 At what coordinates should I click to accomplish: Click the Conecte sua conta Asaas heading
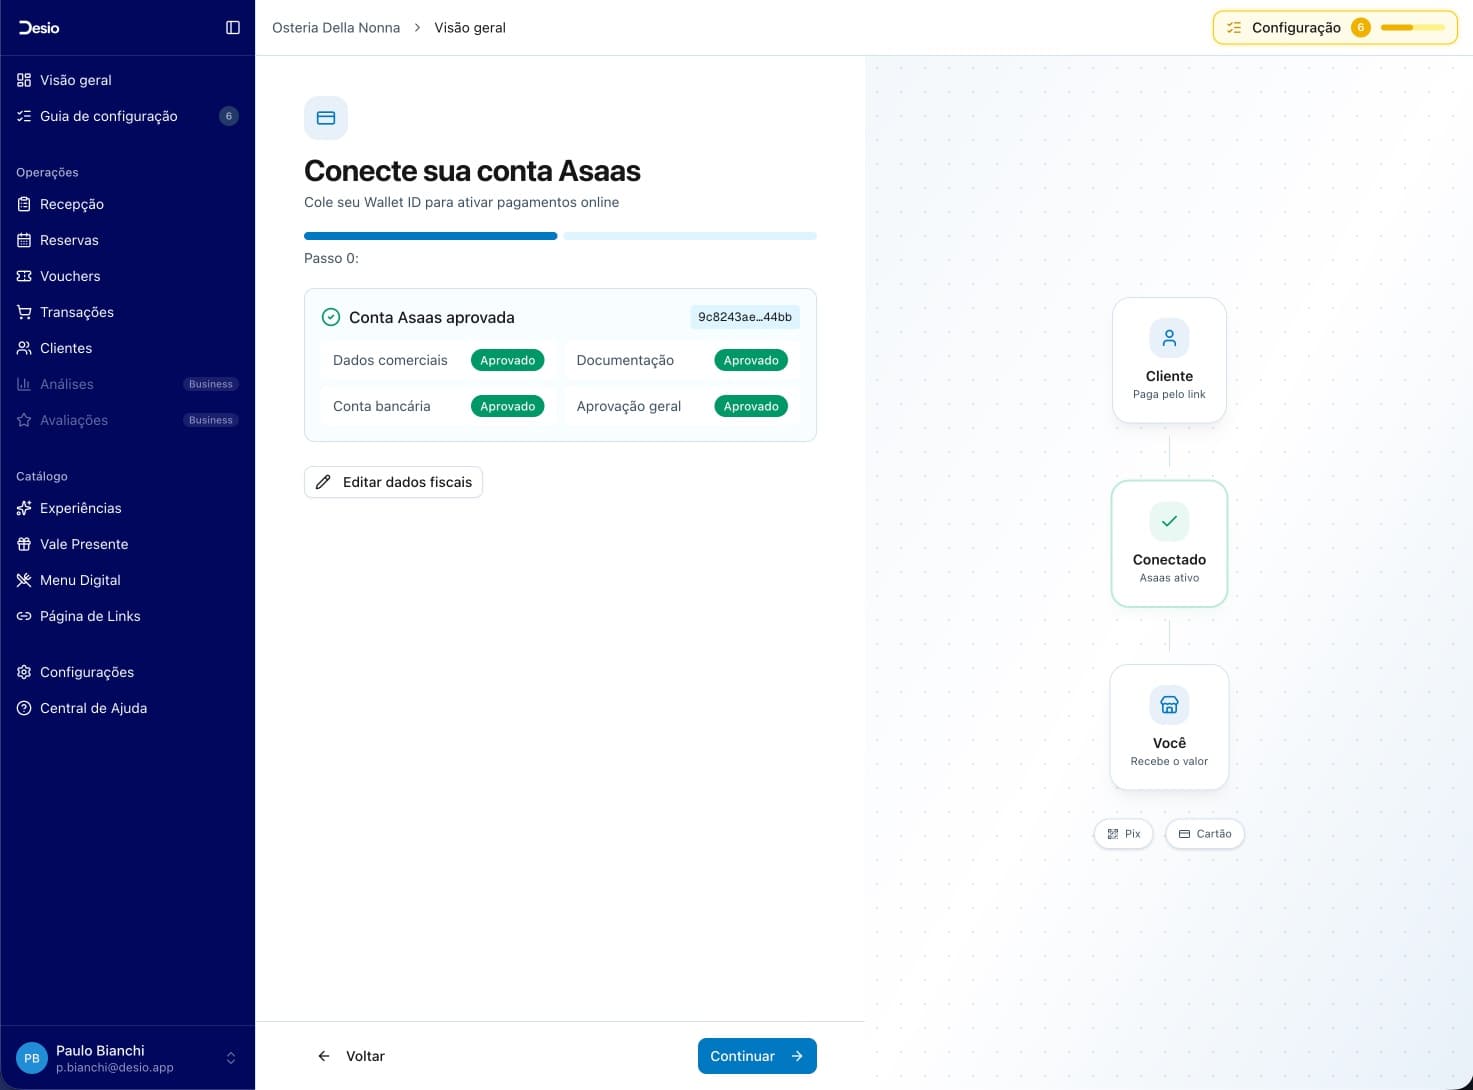point(472,171)
